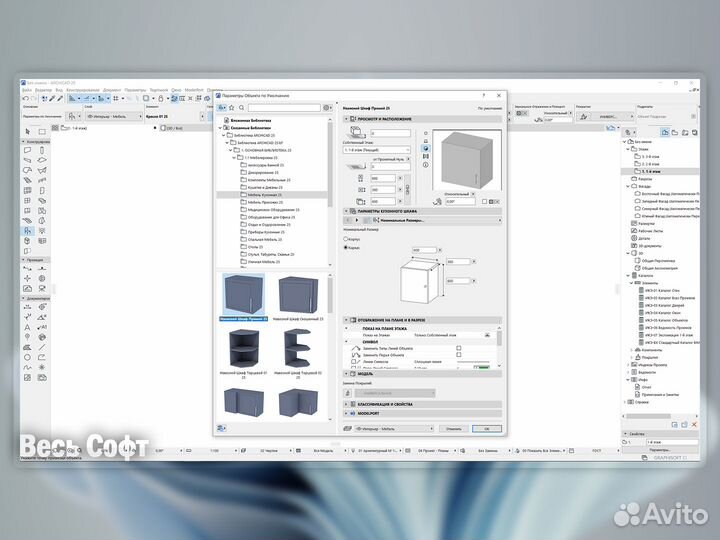This screenshot has width=720, height=540.
Task: Select the lower checked radio button under nominal size
Action: tap(346, 248)
